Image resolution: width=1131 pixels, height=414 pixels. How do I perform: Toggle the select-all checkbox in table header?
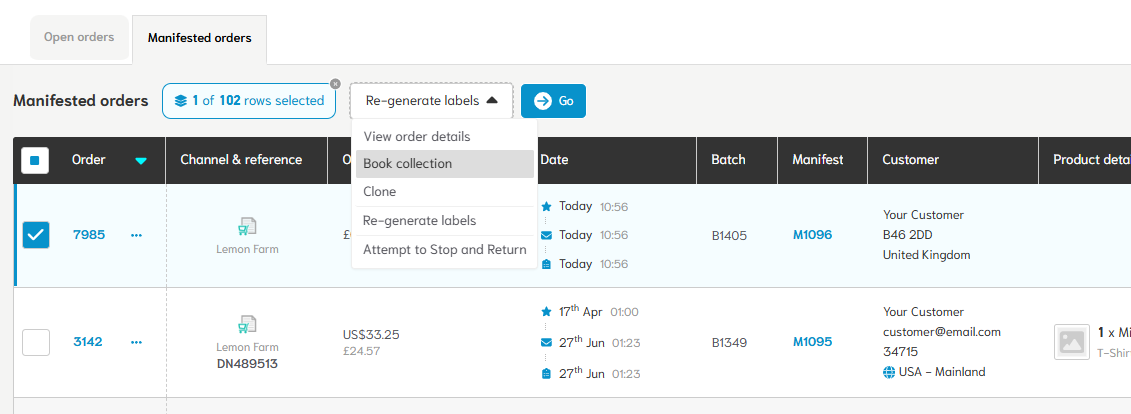click(35, 160)
